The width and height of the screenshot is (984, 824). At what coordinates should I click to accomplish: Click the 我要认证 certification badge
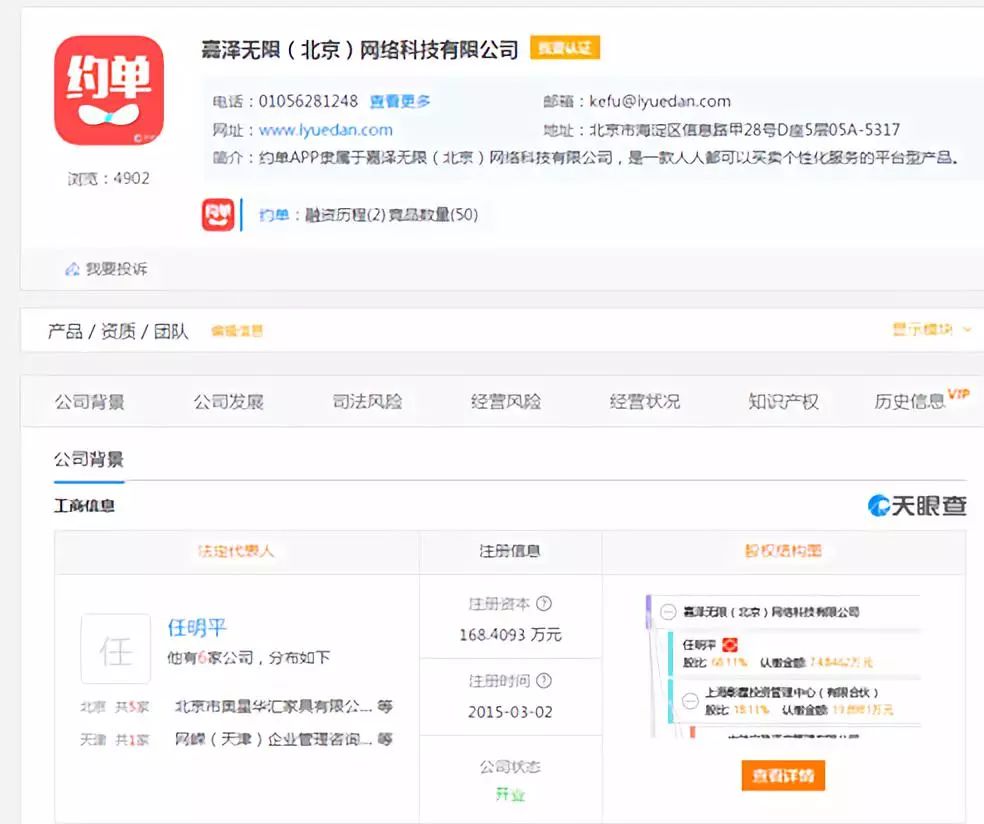point(565,48)
